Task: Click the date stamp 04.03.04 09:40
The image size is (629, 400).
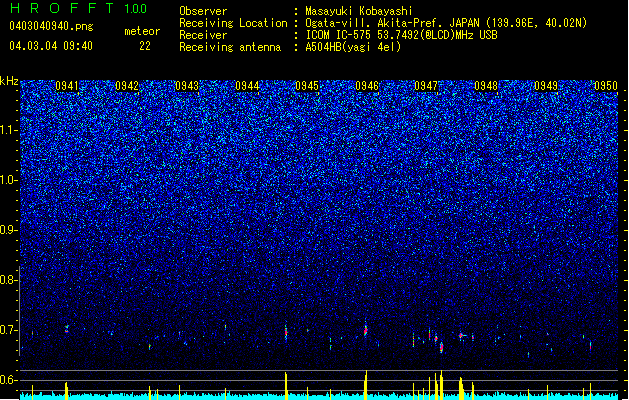Action: tap(51, 46)
